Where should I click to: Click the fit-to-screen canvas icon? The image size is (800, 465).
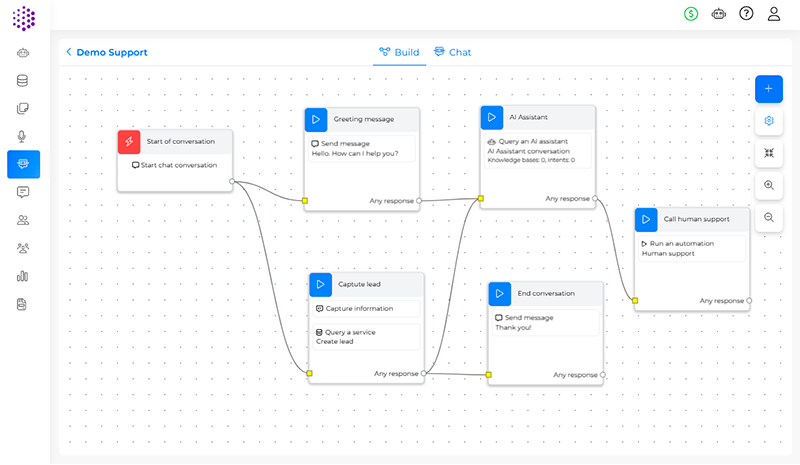(x=768, y=153)
